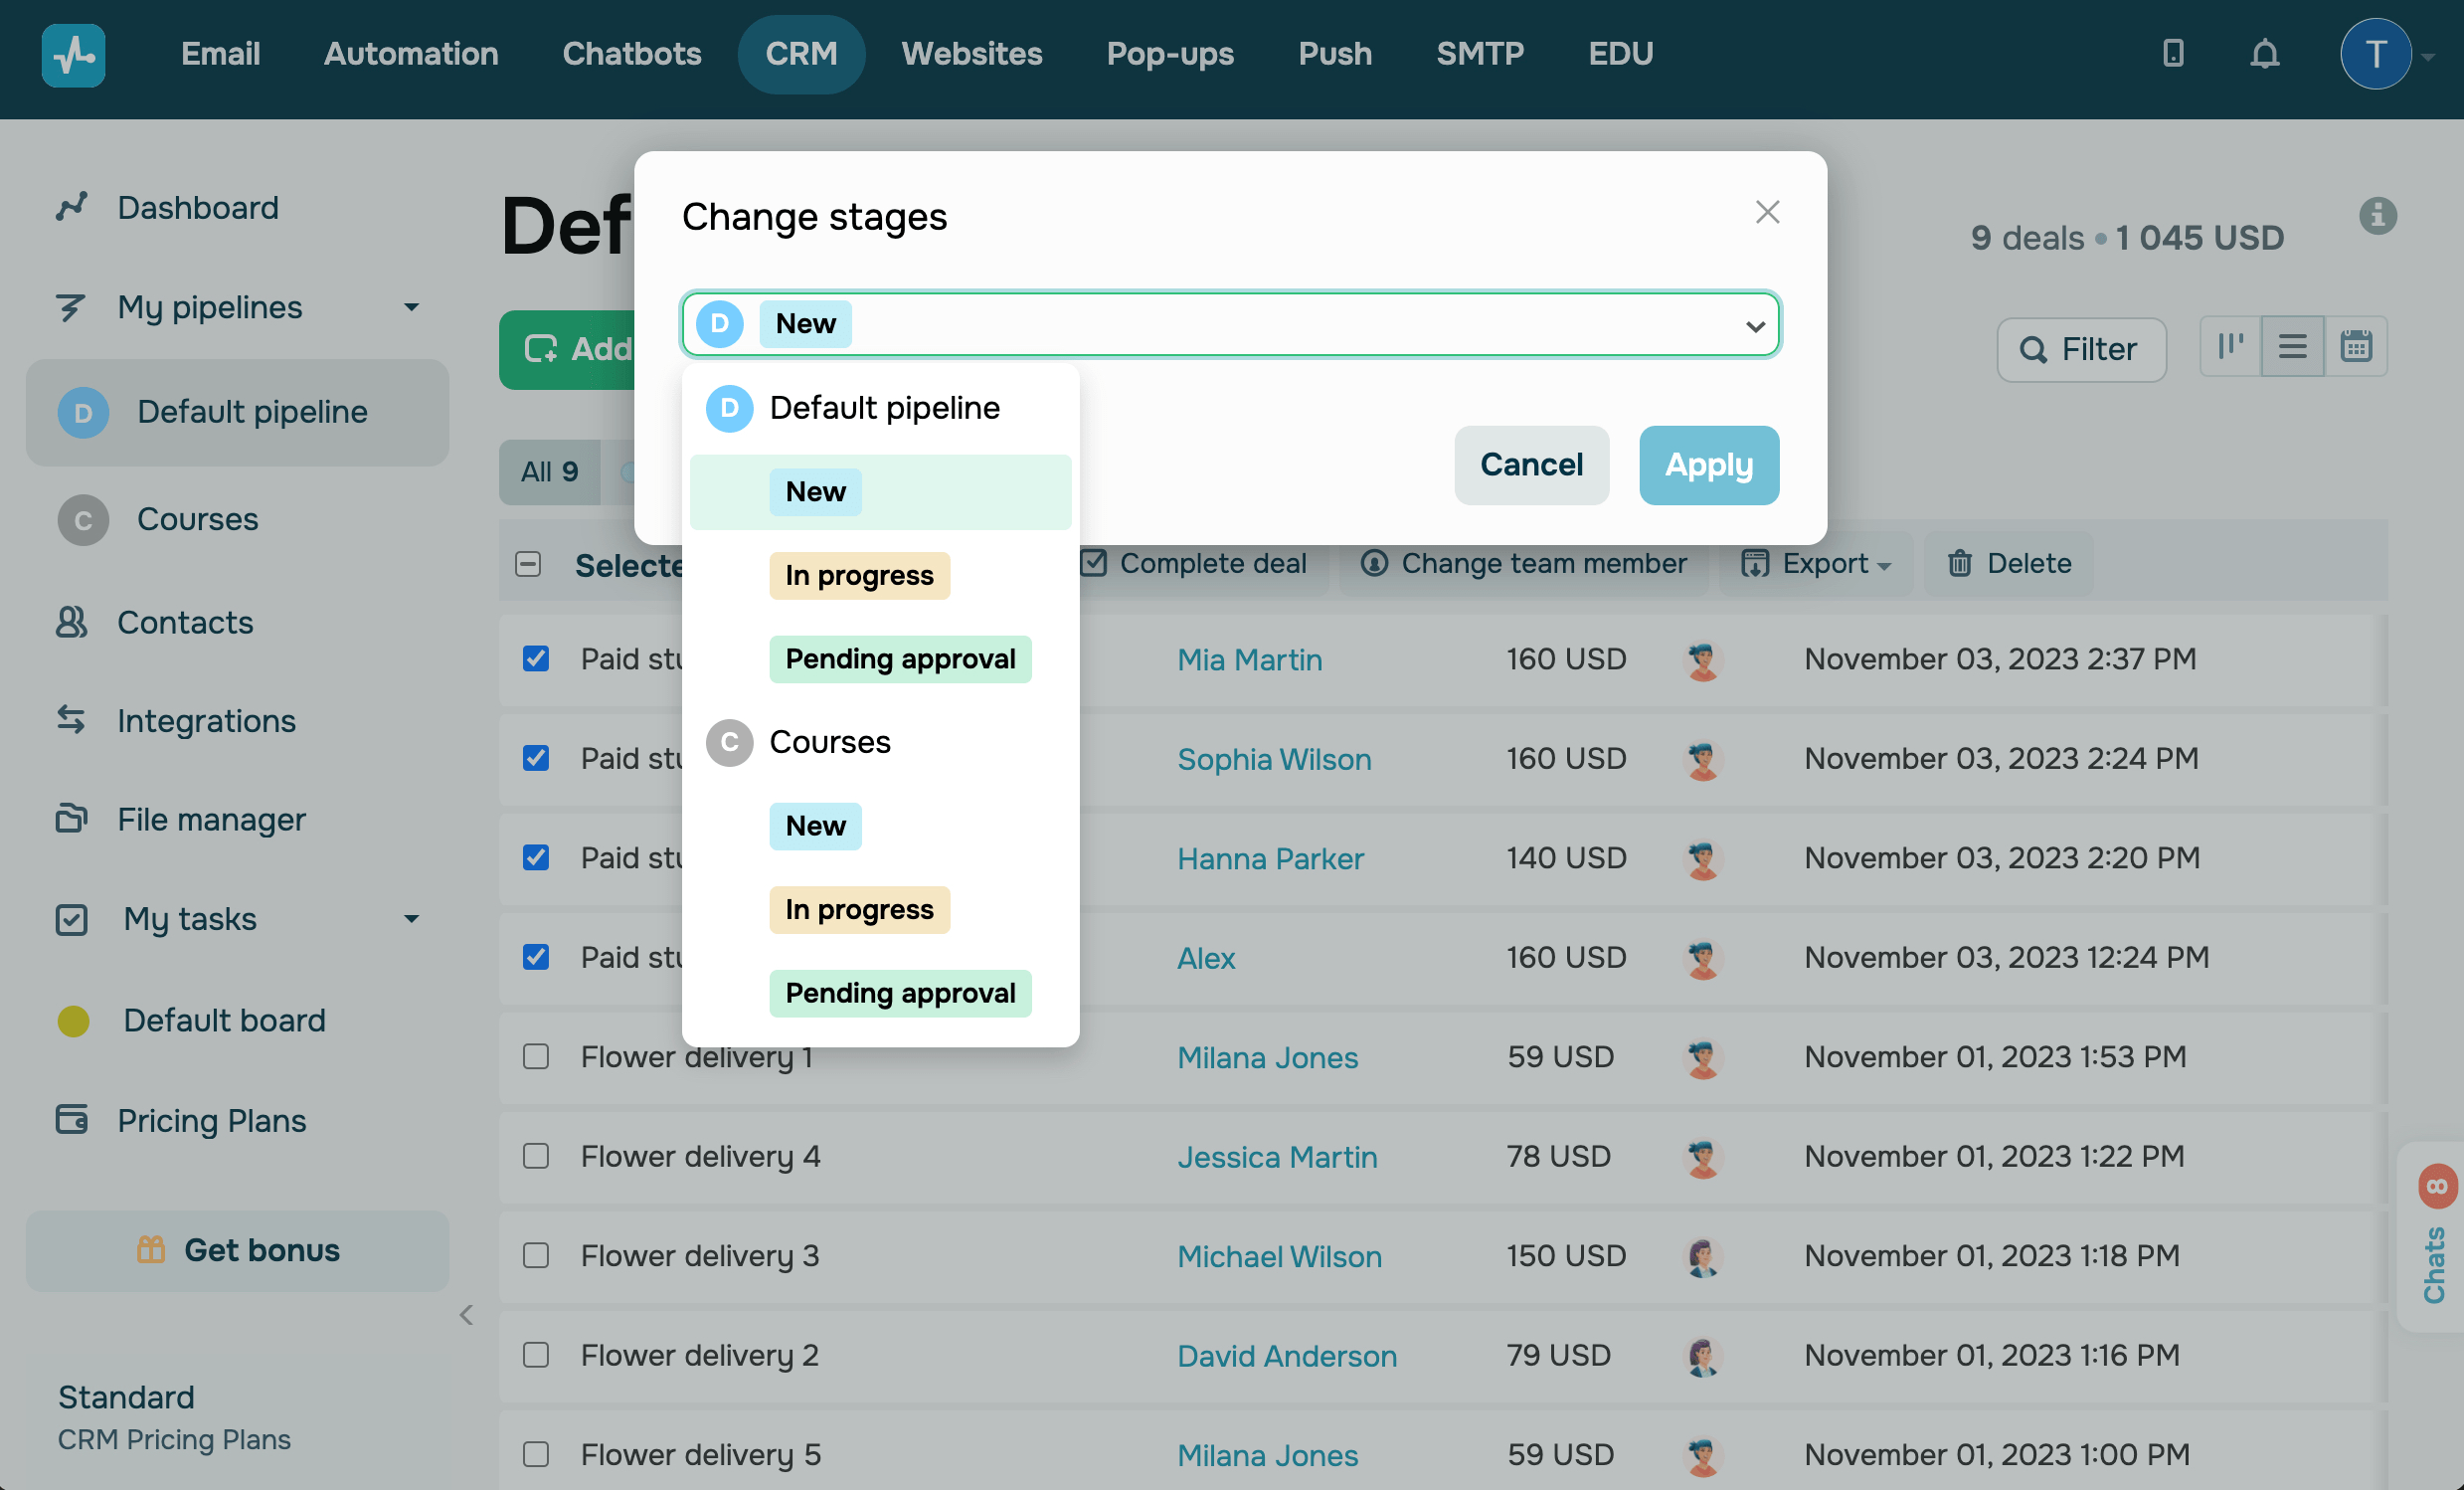This screenshot has width=2464, height=1490.
Task: Open the mobile device icon in the header
Action: pyautogui.click(x=2173, y=54)
